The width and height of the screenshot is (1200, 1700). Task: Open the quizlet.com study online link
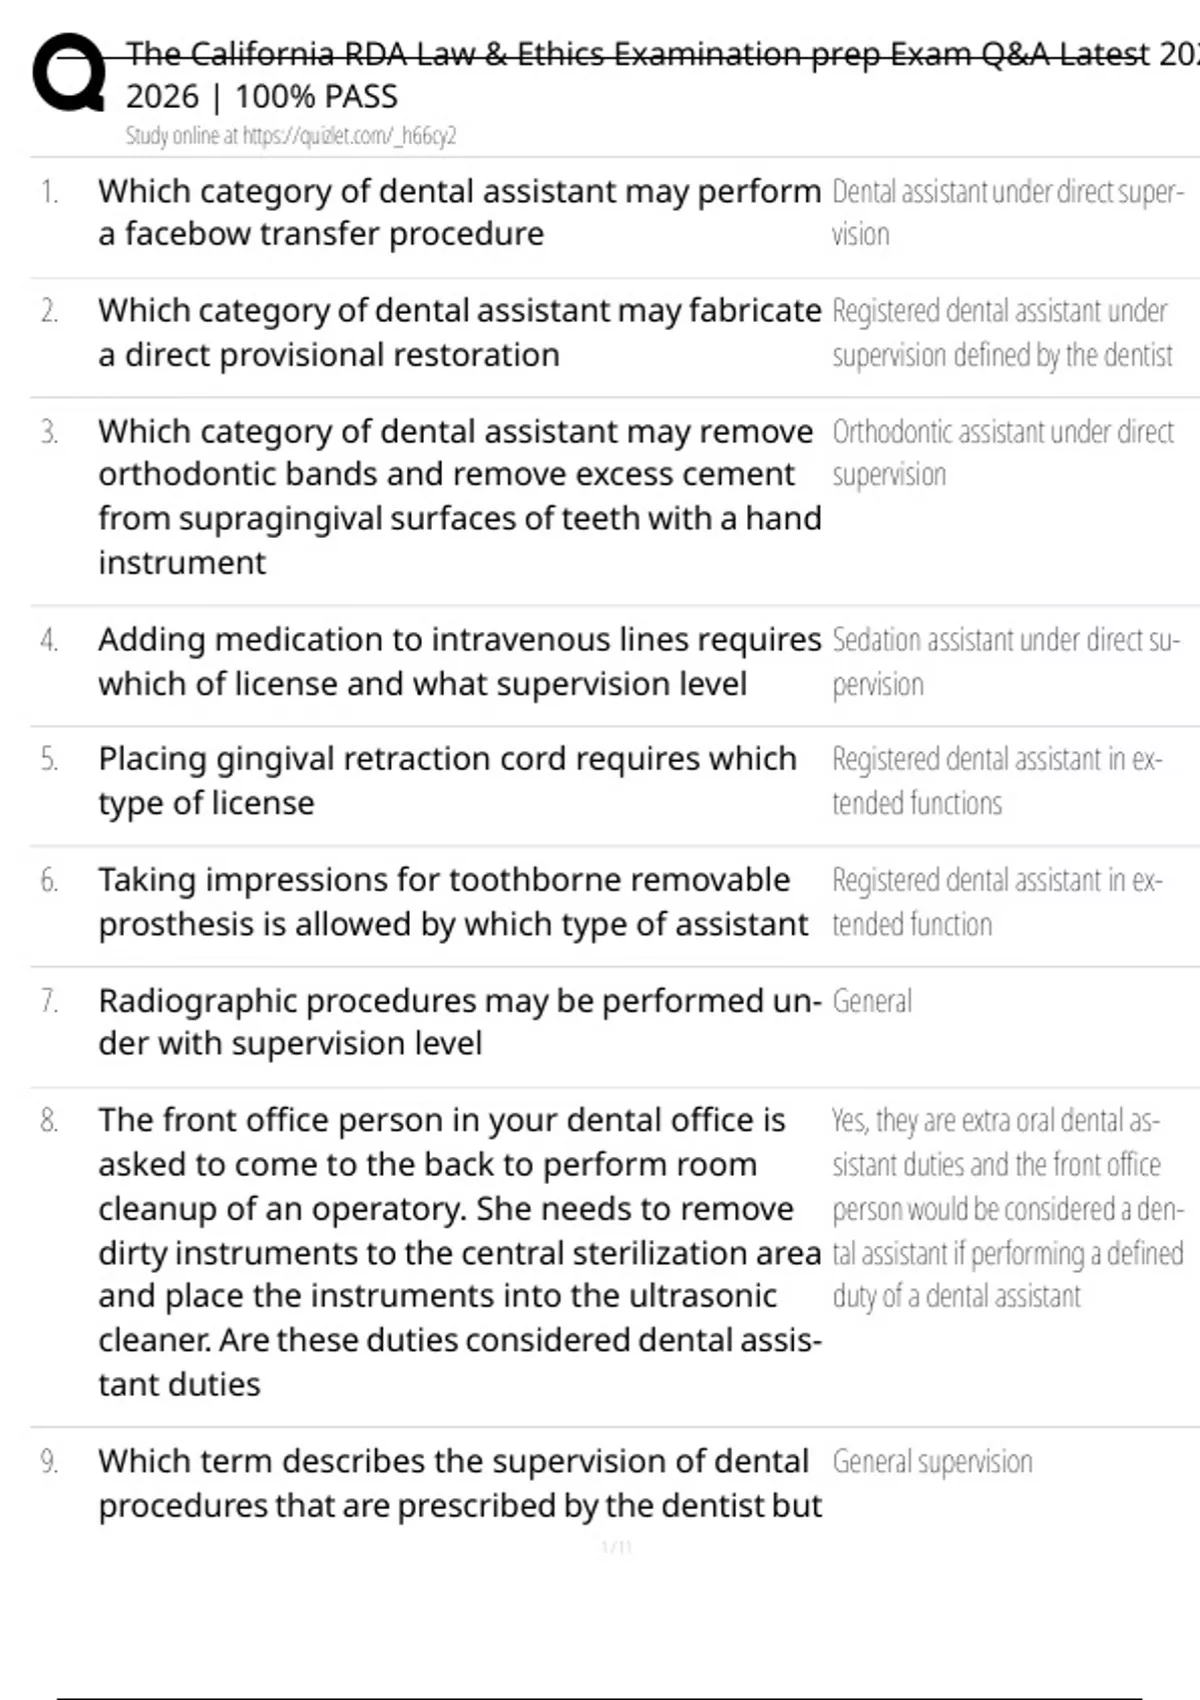point(290,136)
